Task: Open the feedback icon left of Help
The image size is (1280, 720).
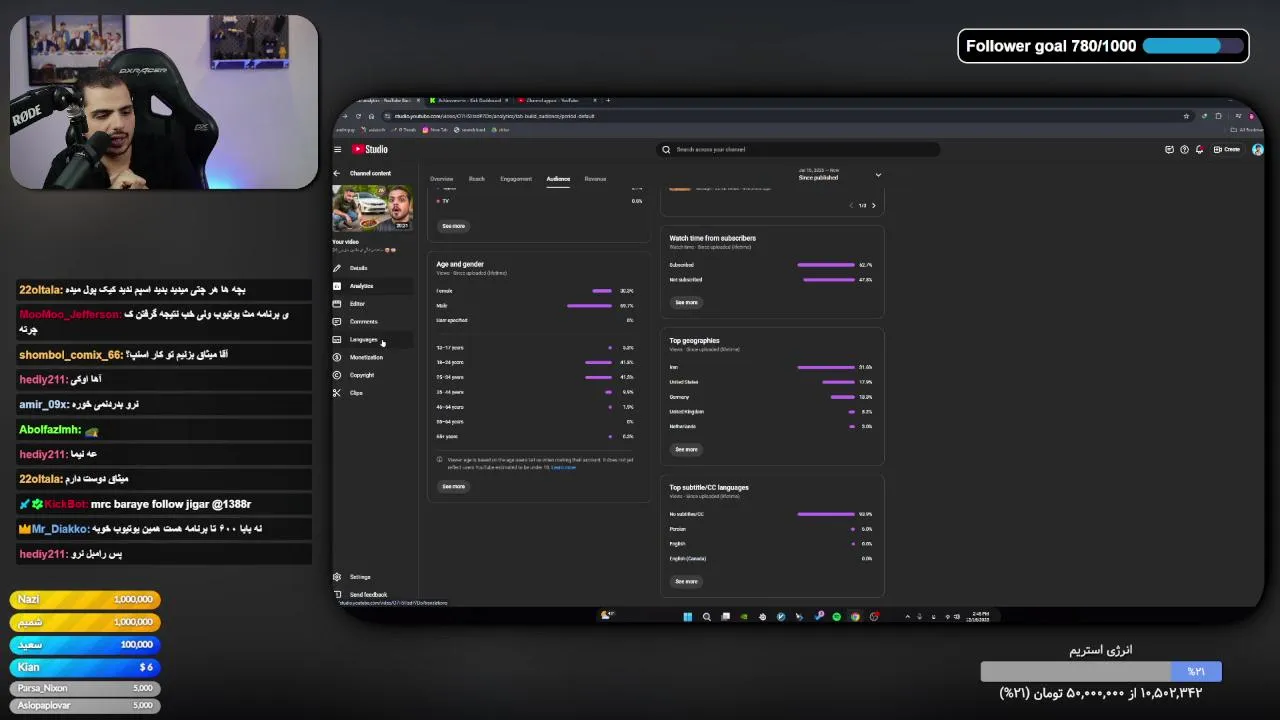Action: coord(1169,149)
